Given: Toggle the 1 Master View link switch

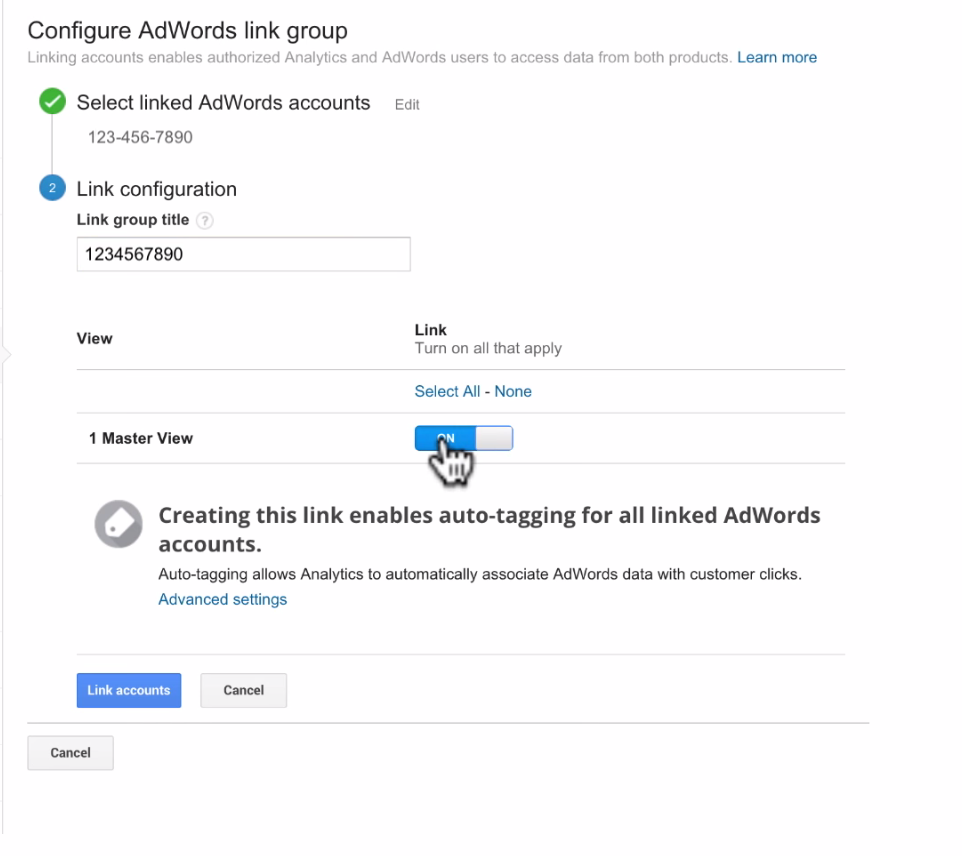Looking at the screenshot, I should tap(464, 438).
